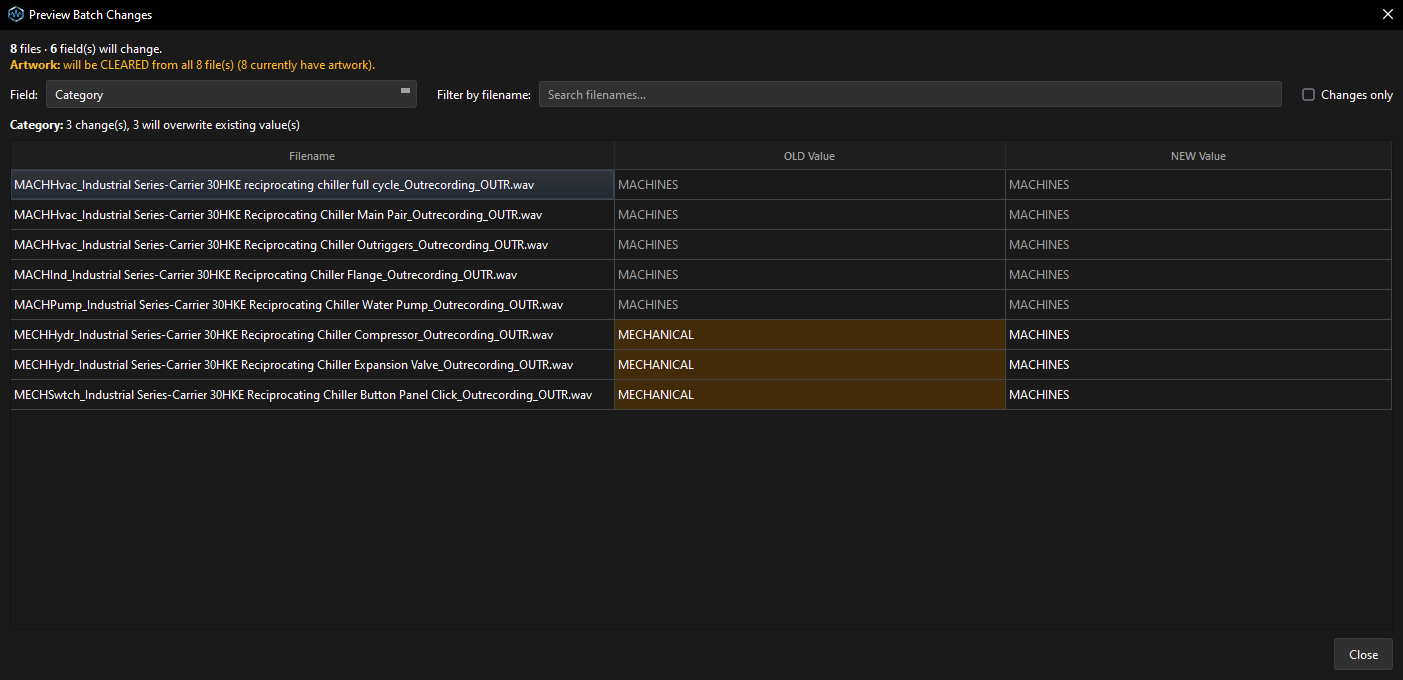Click MACHINES old value for Main Pair row
Screen dimensions: 1403x680
(809, 215)
